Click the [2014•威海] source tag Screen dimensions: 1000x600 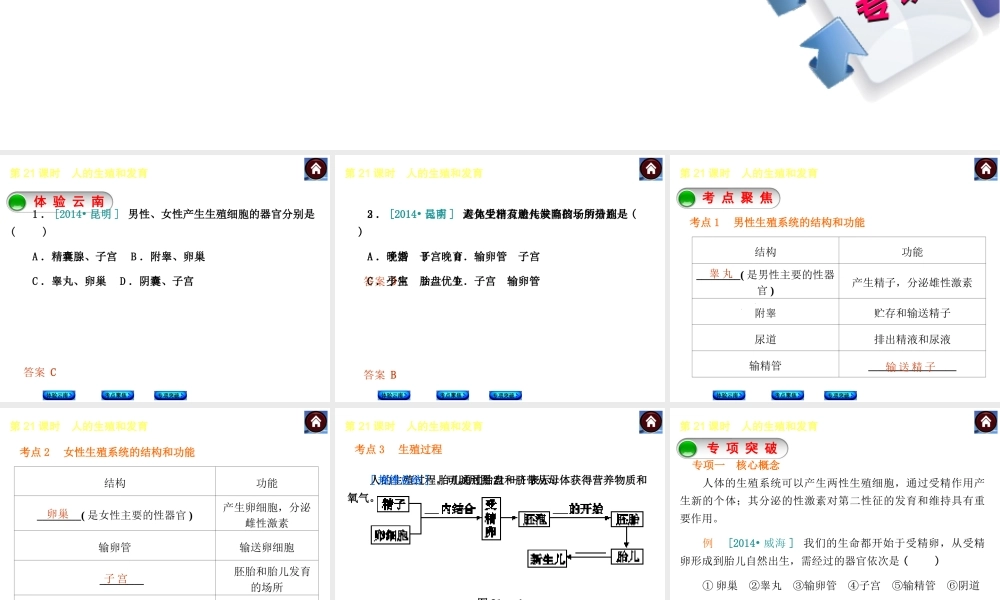click(761, 543)
